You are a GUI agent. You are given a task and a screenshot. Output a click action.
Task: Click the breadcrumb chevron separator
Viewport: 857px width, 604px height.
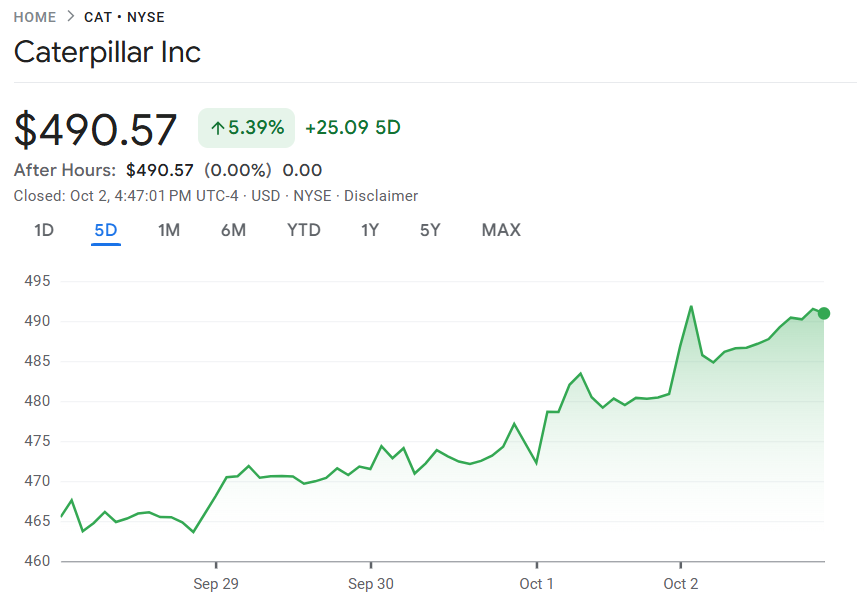70,17
